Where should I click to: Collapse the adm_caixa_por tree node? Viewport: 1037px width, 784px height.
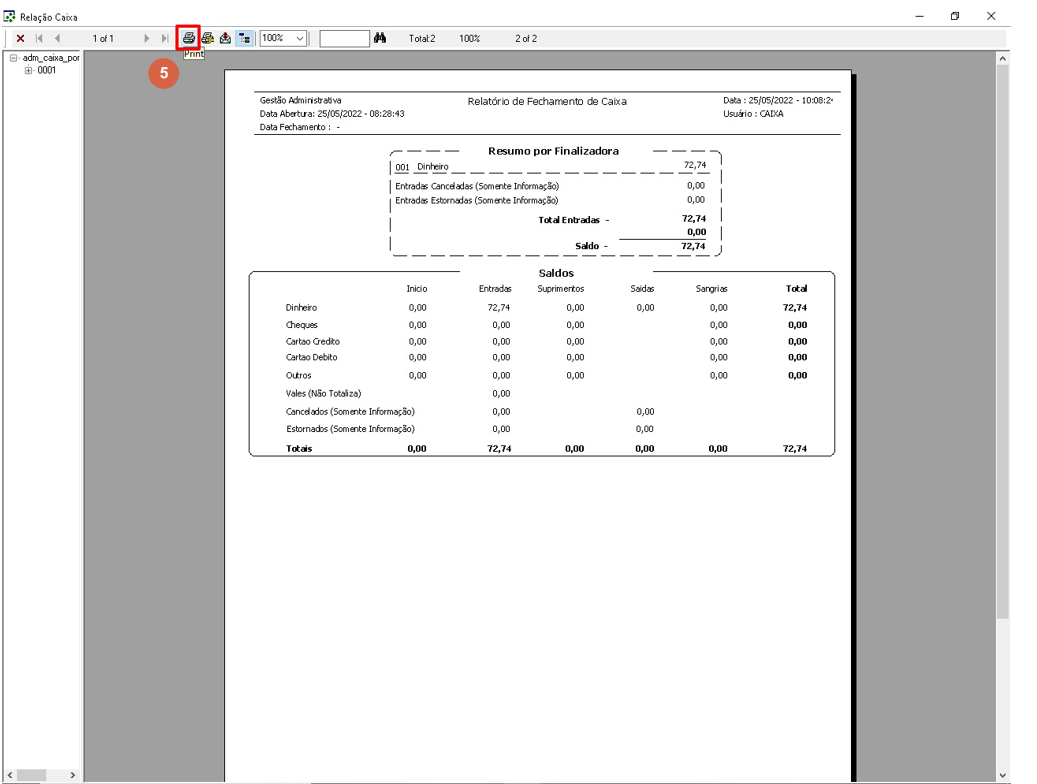(13, 58)
